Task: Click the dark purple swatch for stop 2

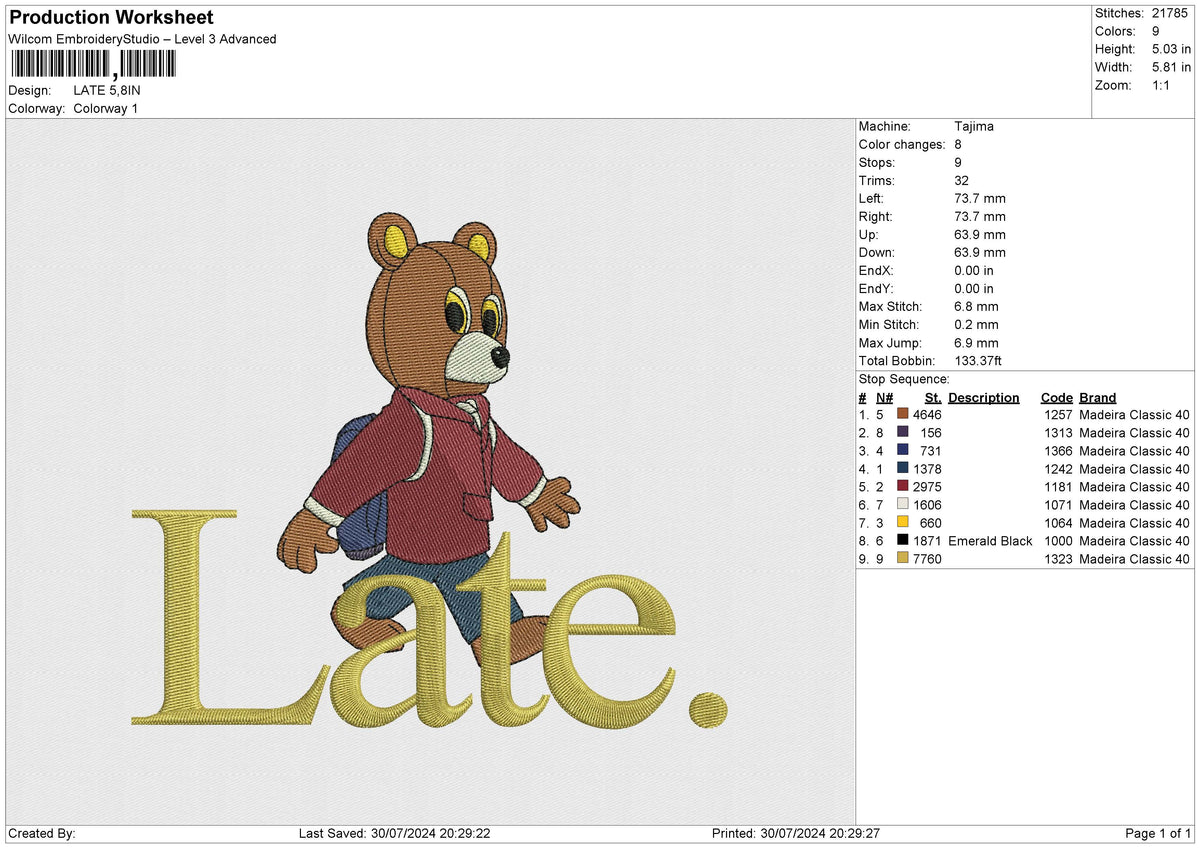Action: (x=903, y=432)
